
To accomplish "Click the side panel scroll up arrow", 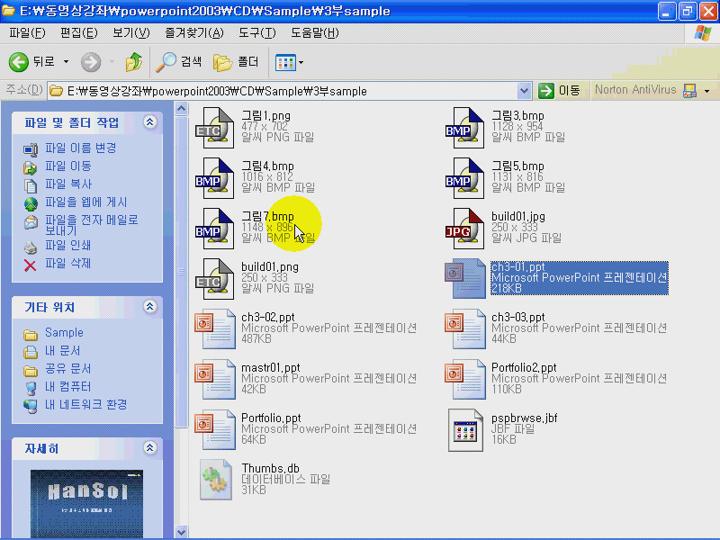I will pos(181,109).
